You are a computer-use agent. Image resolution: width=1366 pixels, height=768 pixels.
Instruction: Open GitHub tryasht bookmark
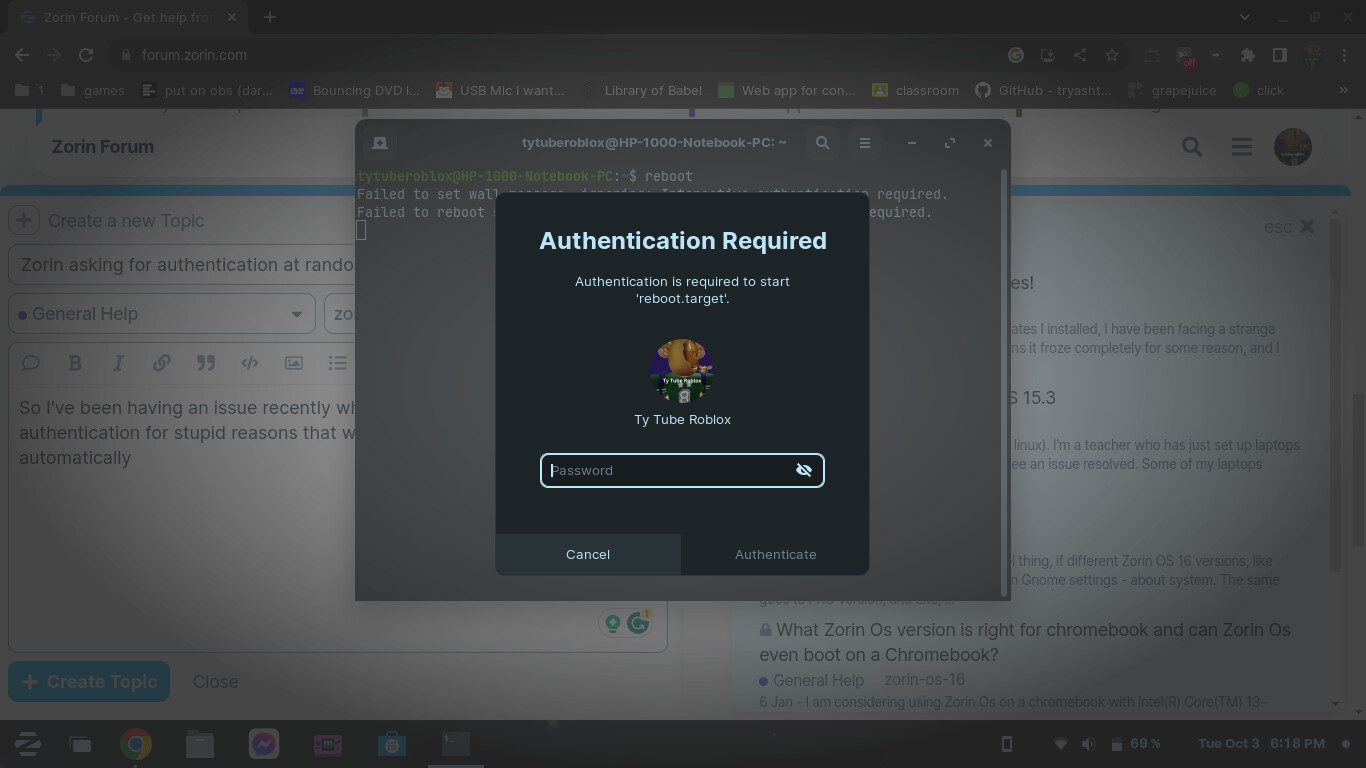tap(1042, 90)
